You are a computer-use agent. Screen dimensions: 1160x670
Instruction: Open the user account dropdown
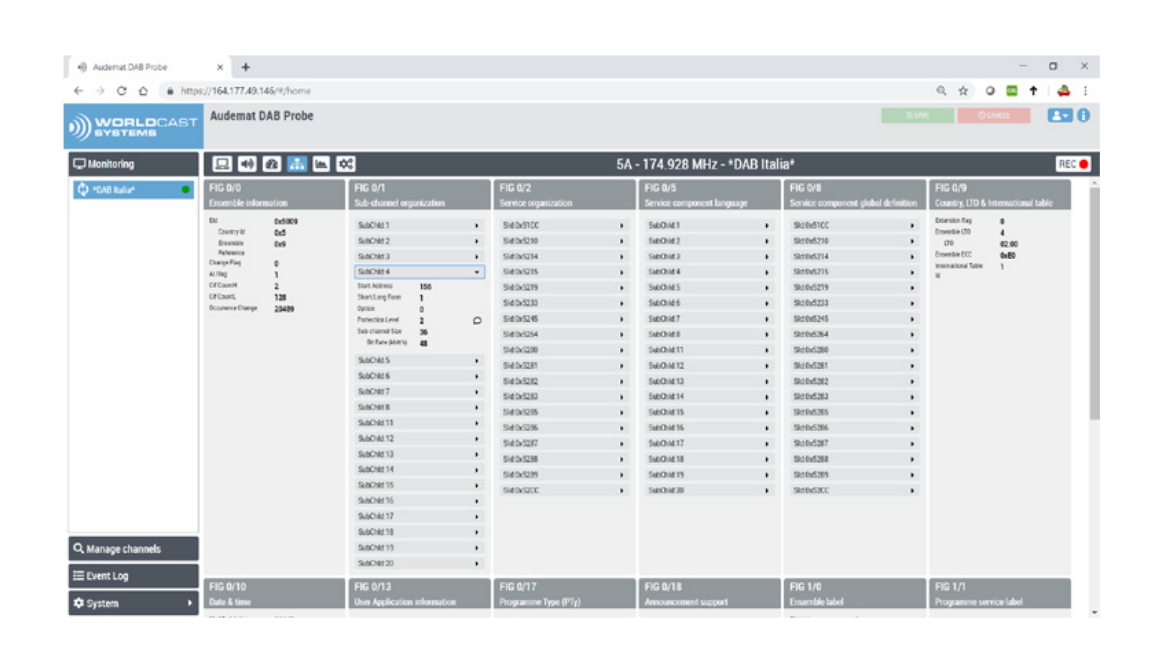[1058, 116]
